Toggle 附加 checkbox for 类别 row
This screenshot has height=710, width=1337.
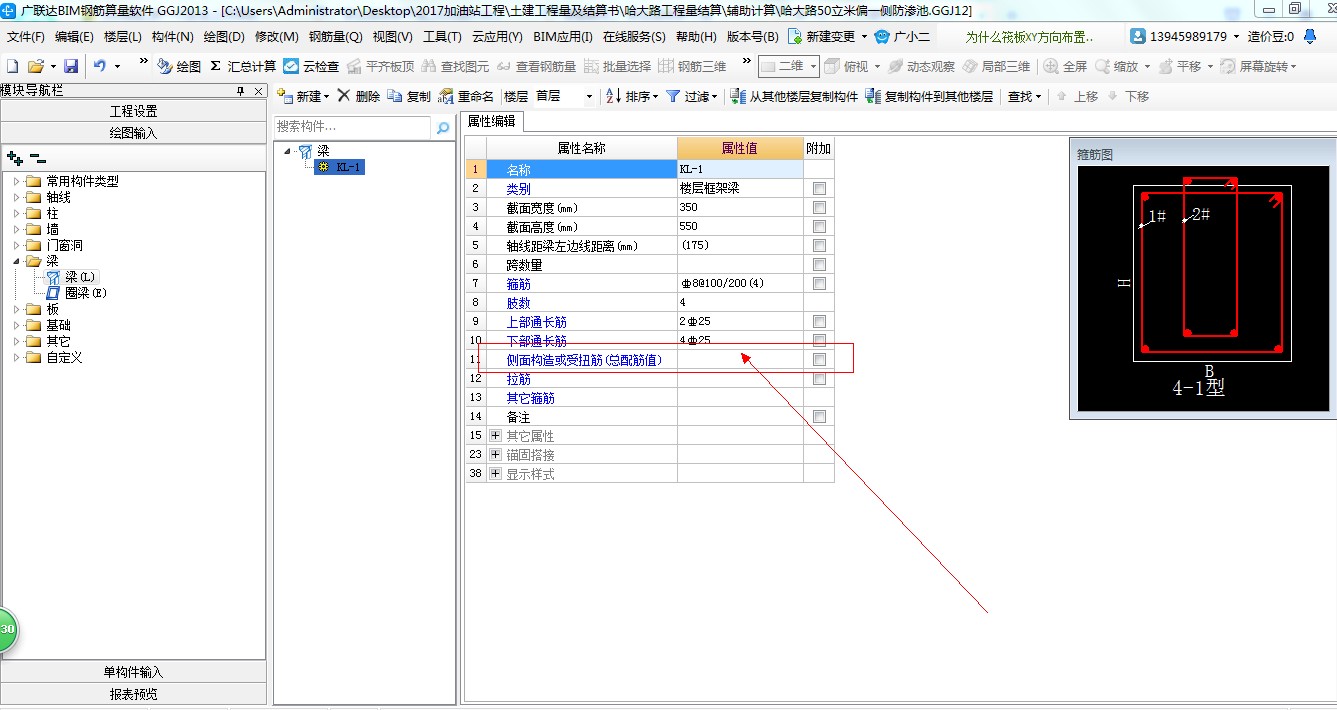819,188
